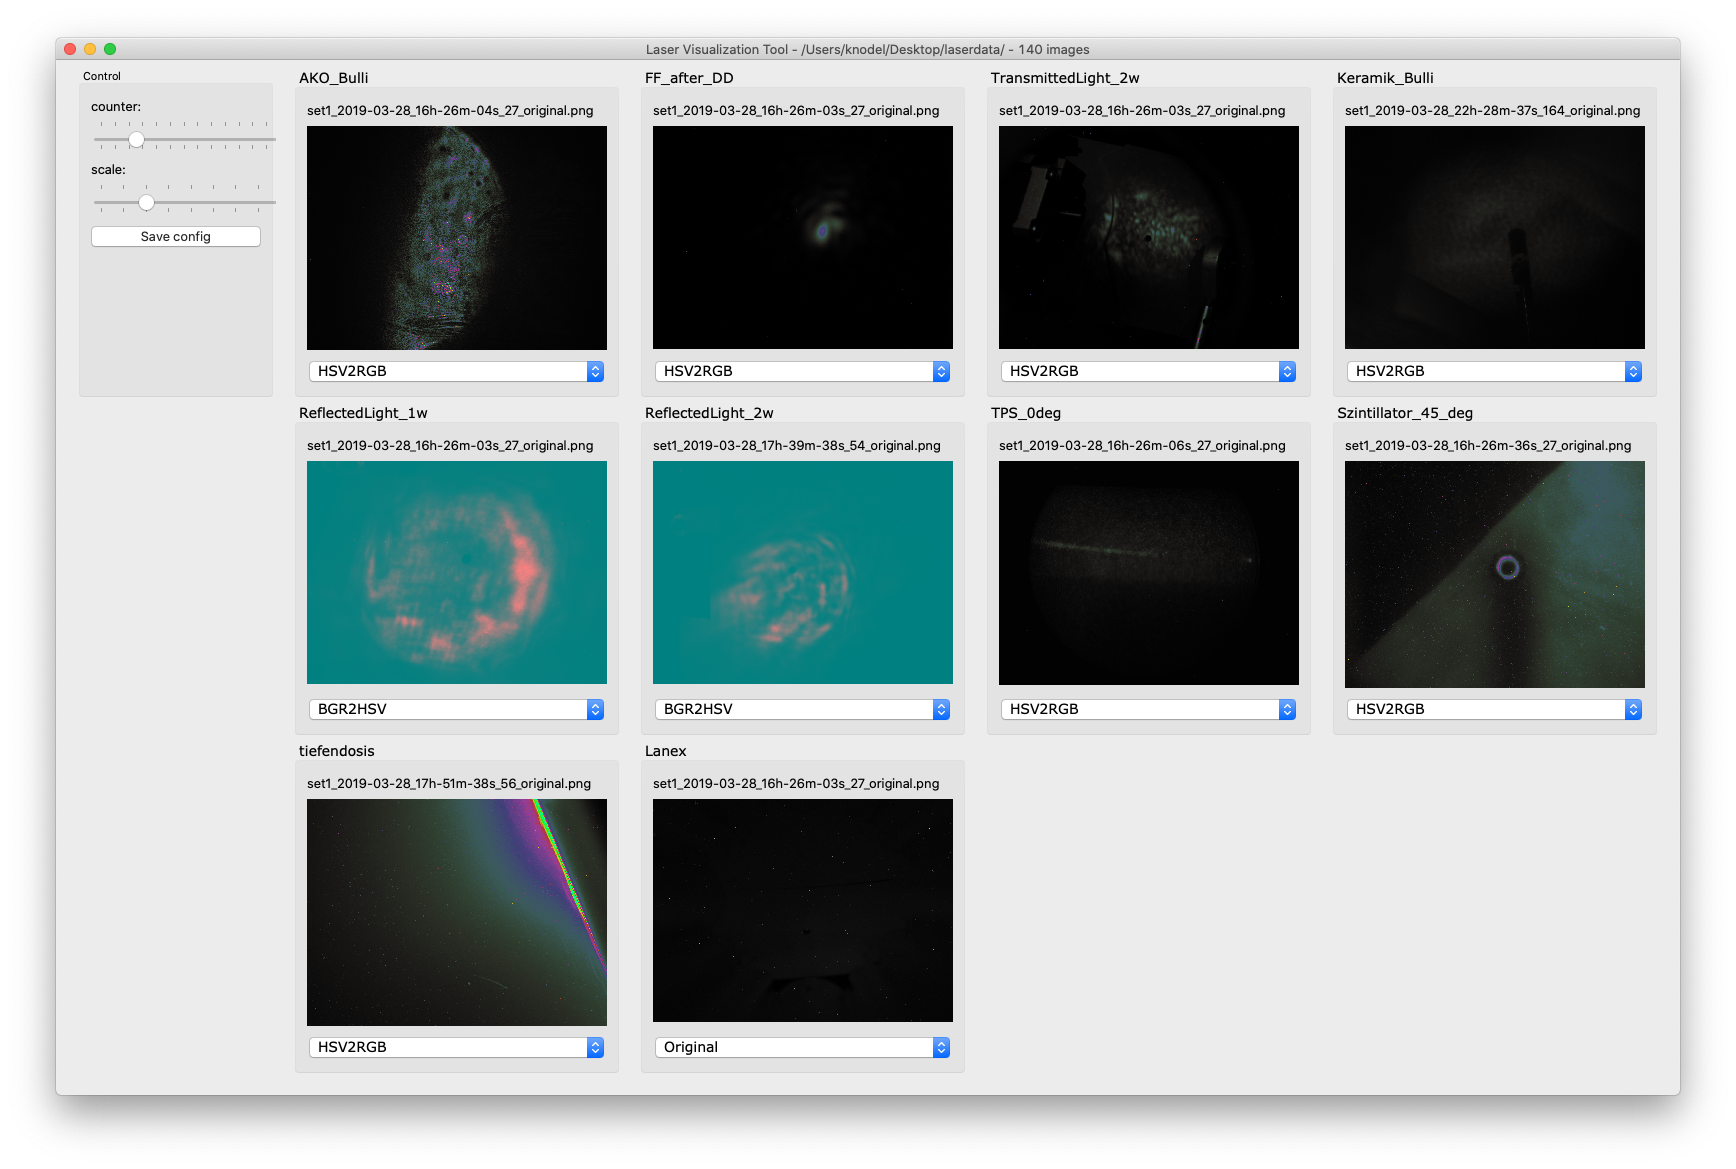1736x1169 pixels.
Task: Expand the ReflectedLight_2w BGR2HSV dropdown
Action: pos(802,709)
